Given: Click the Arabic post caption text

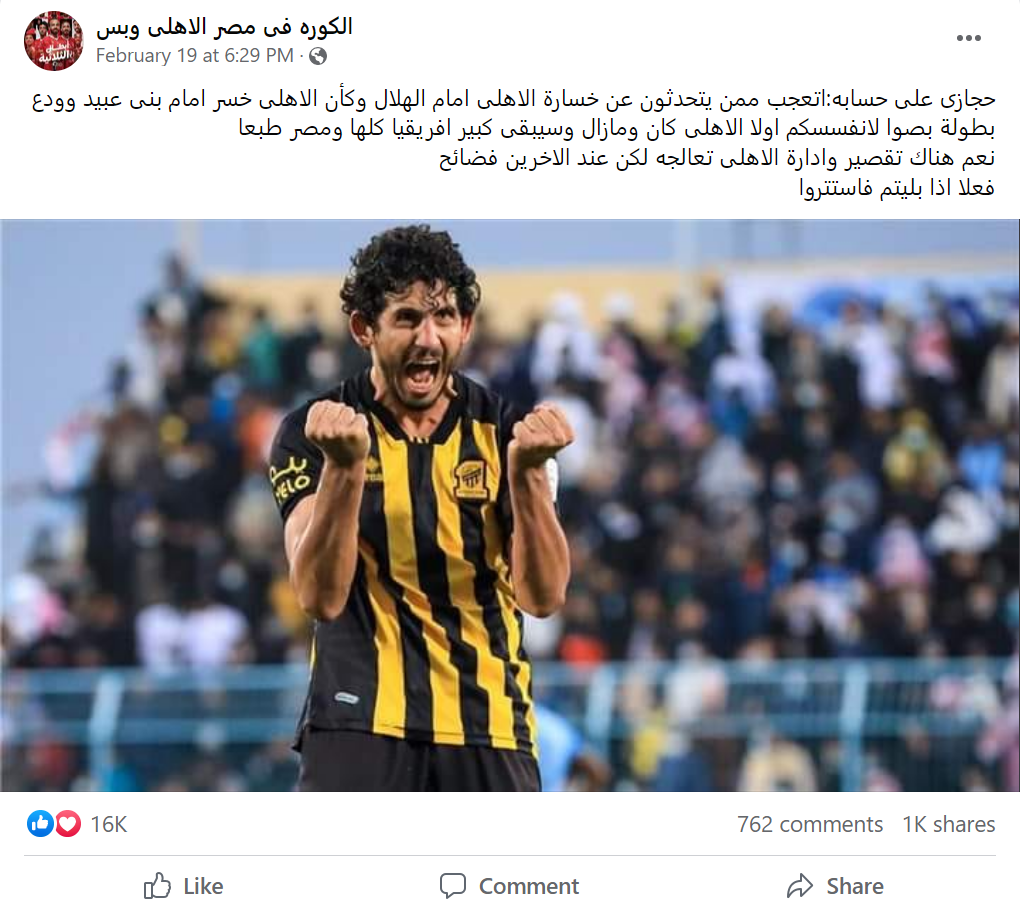Looking at the screenshot, I should pos(513,143).
